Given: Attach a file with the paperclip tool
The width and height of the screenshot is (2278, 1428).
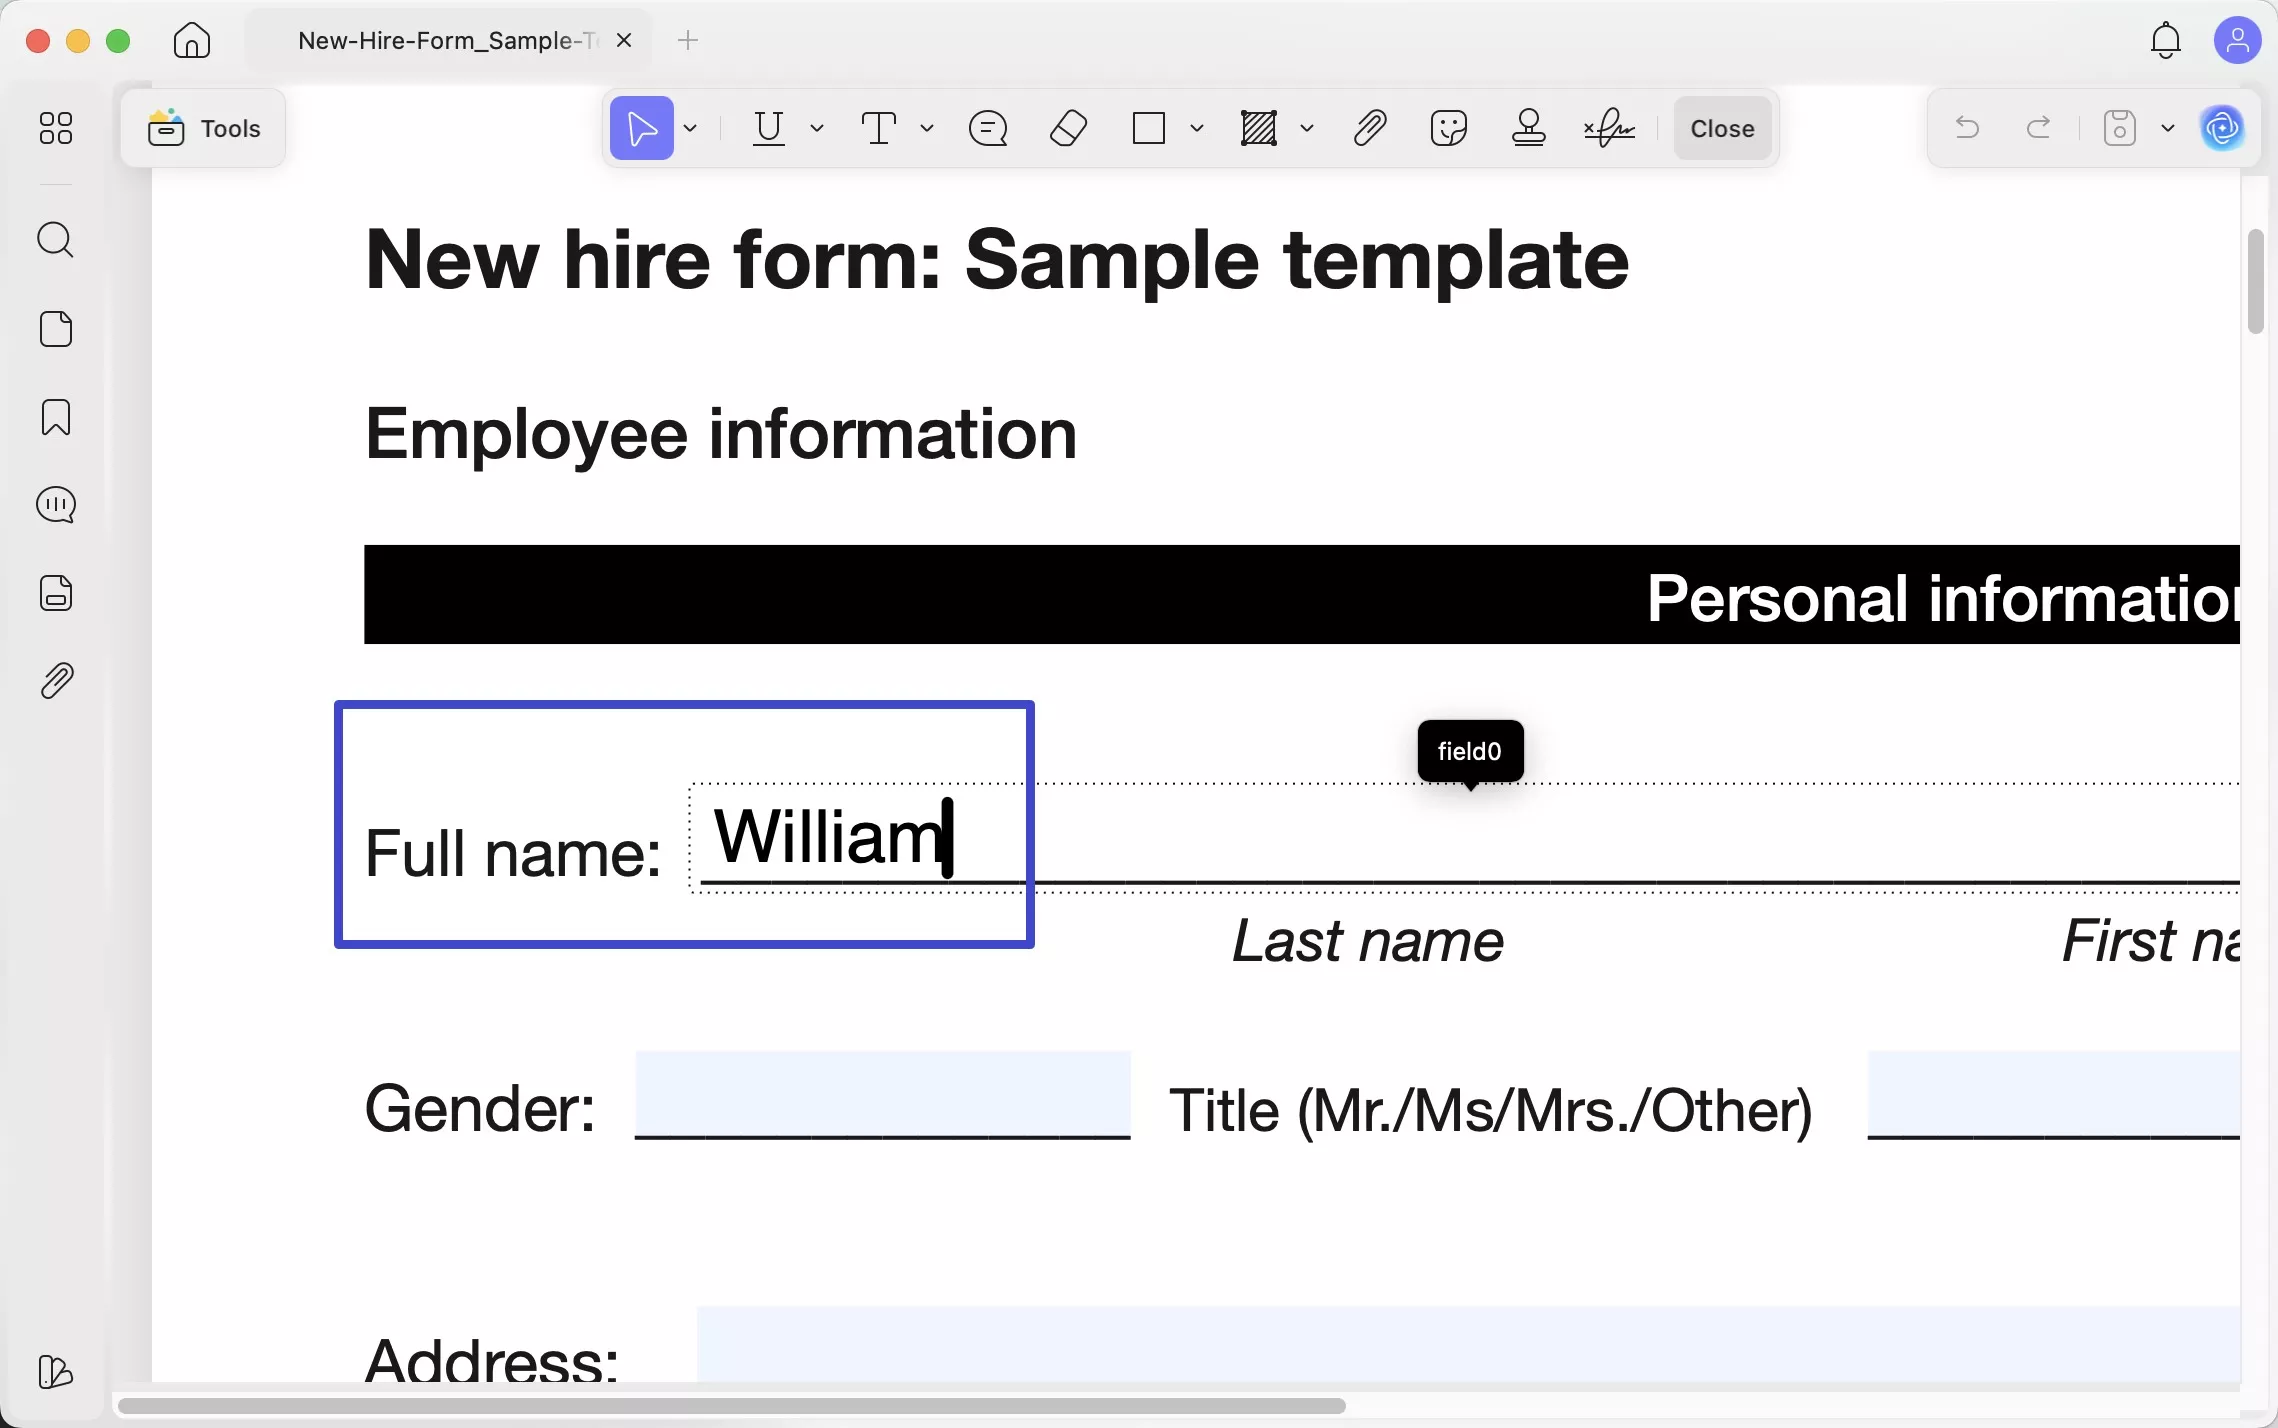Looking at the screenshot, I should pos(1368,128).
